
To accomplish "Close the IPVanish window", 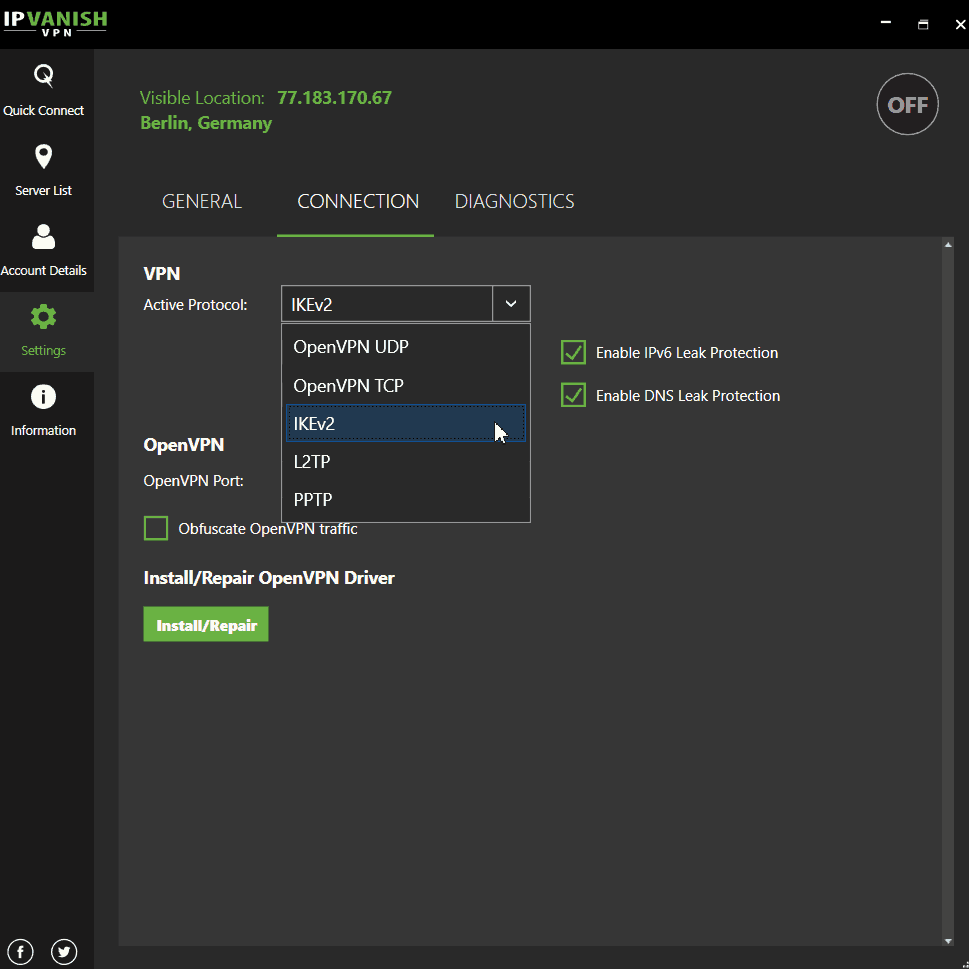I will [960, 24].
